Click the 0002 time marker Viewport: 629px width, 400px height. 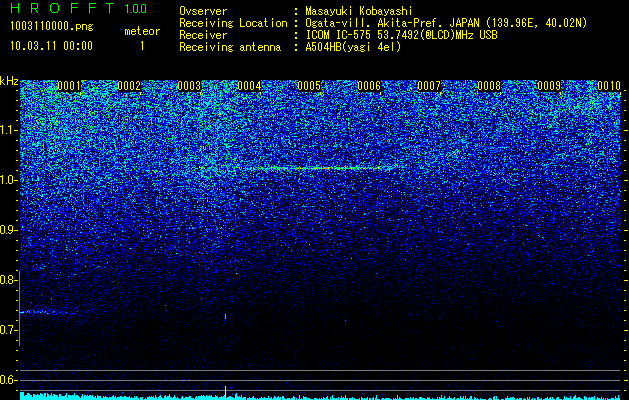(129, 86)
